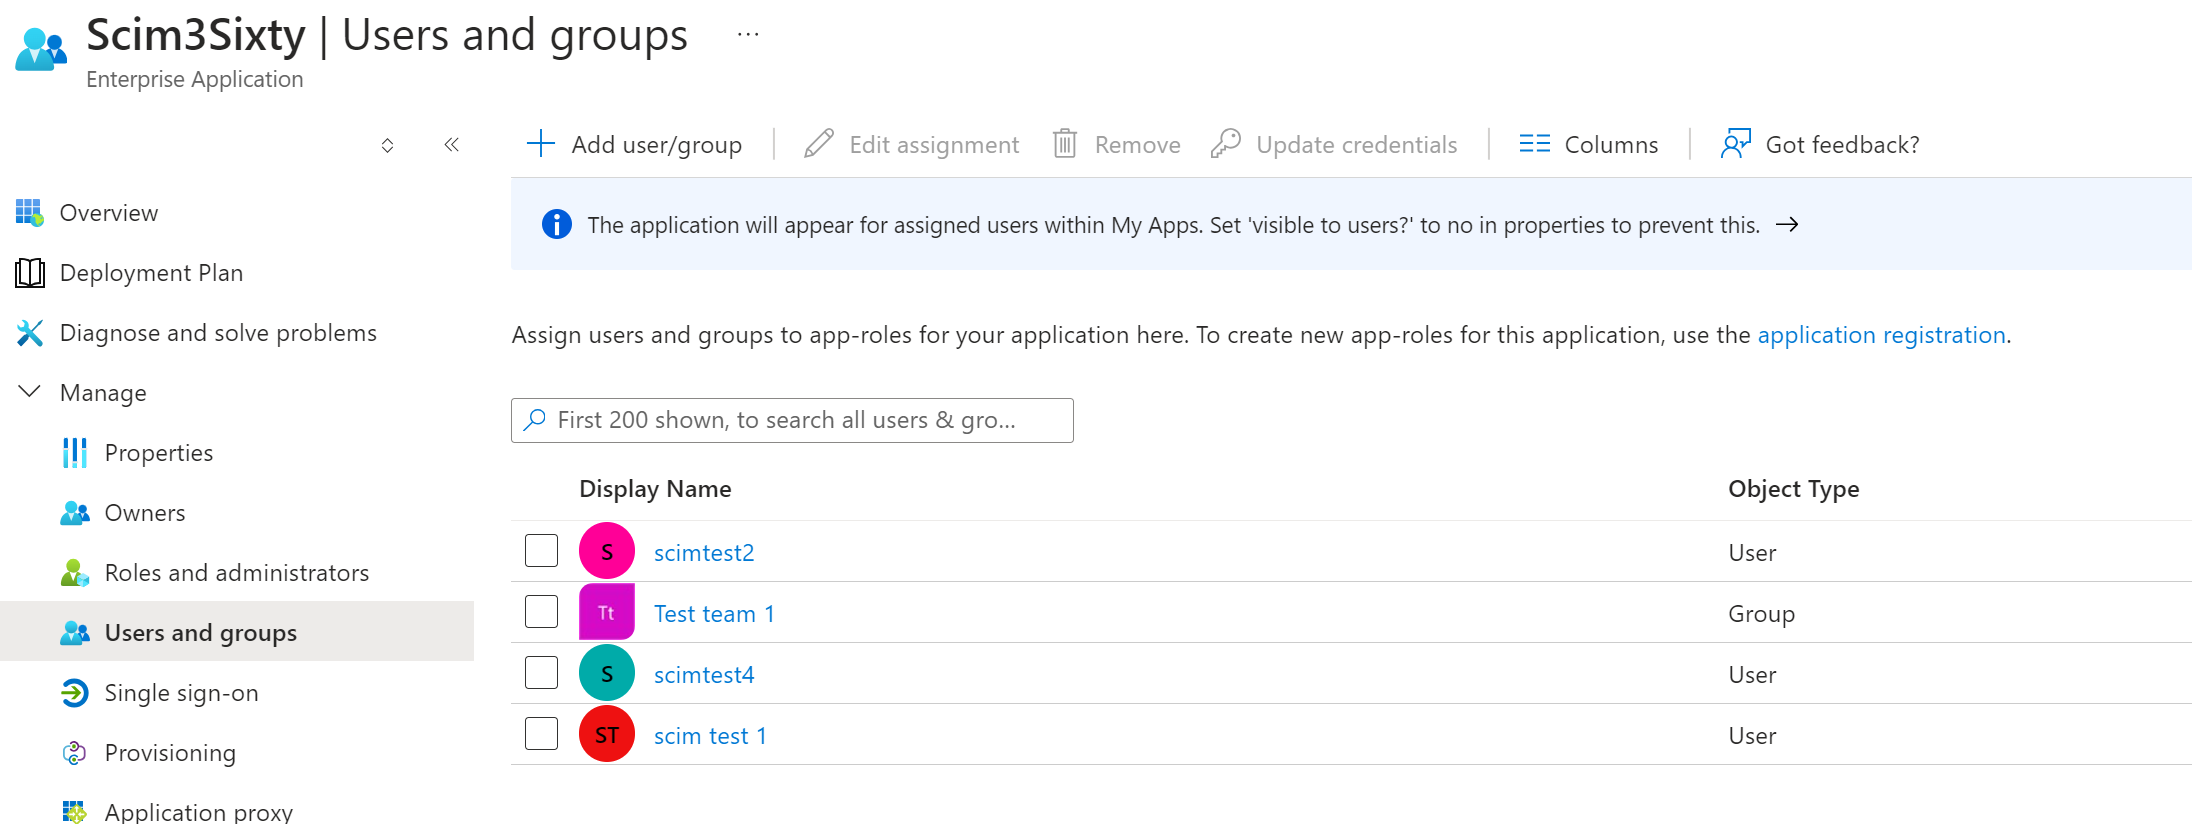Click the Got feedback person icon
This screenshot has width=2192, height=824.
tap(1735, 144)
